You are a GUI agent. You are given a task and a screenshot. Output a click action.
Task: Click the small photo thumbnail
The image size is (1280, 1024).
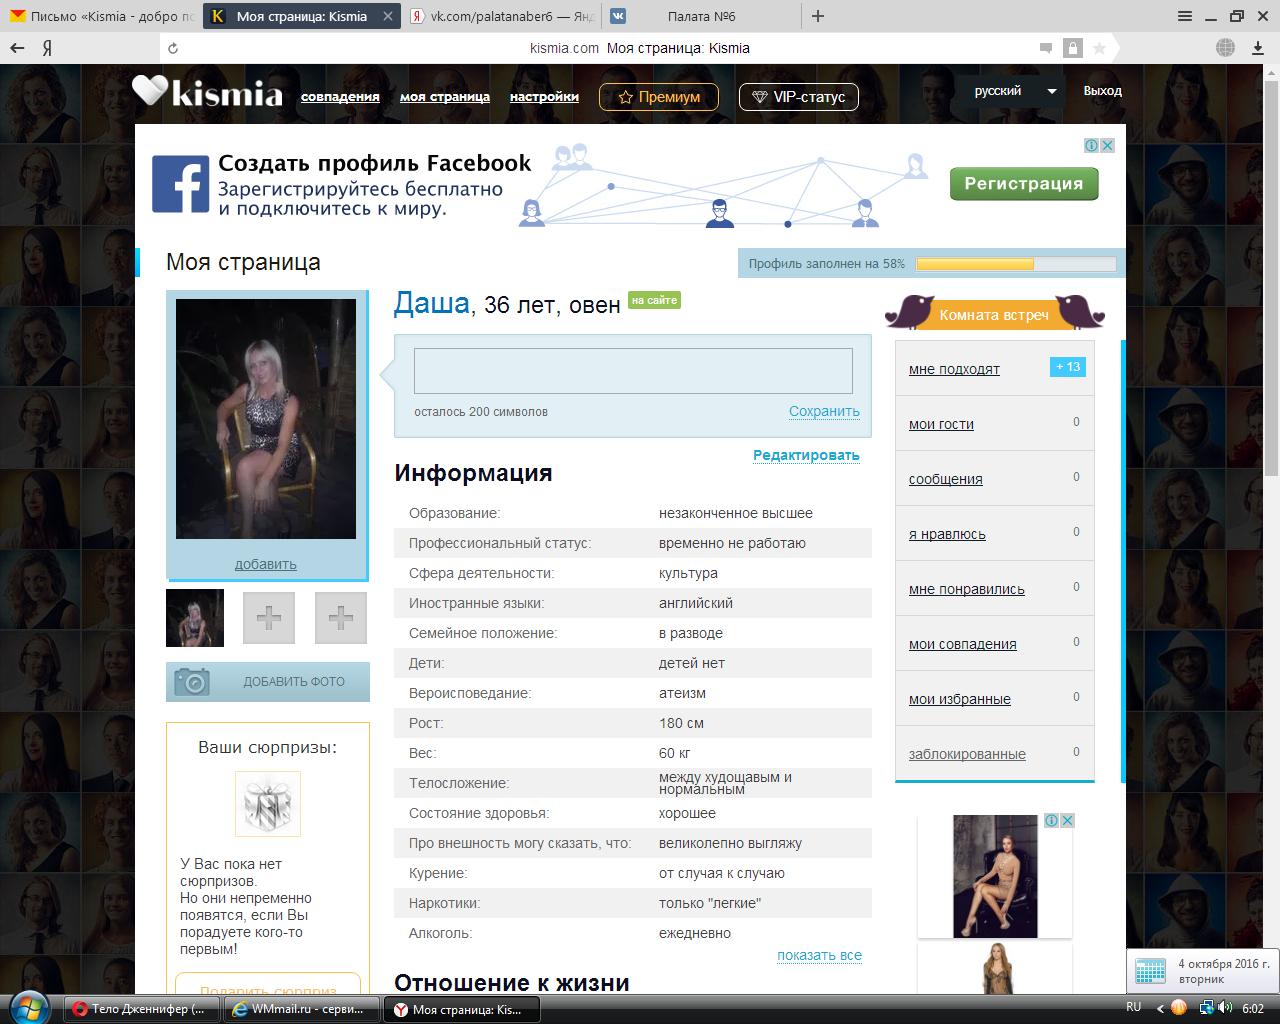(195, 618)
